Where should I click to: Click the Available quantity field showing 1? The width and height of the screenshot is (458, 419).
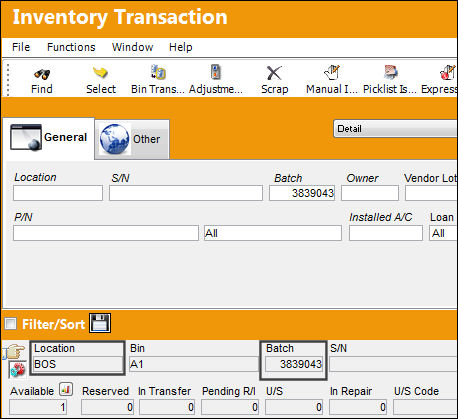click(x=38, y=407)
